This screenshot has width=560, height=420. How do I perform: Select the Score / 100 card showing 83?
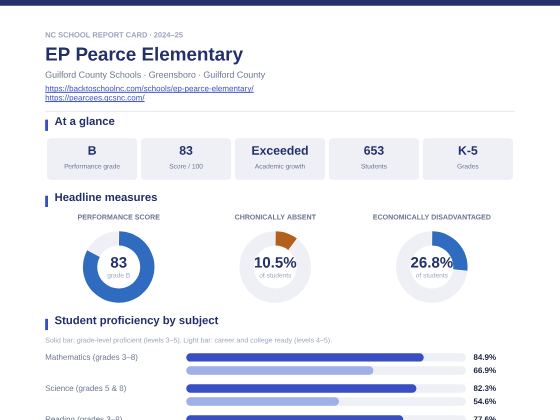186,159
